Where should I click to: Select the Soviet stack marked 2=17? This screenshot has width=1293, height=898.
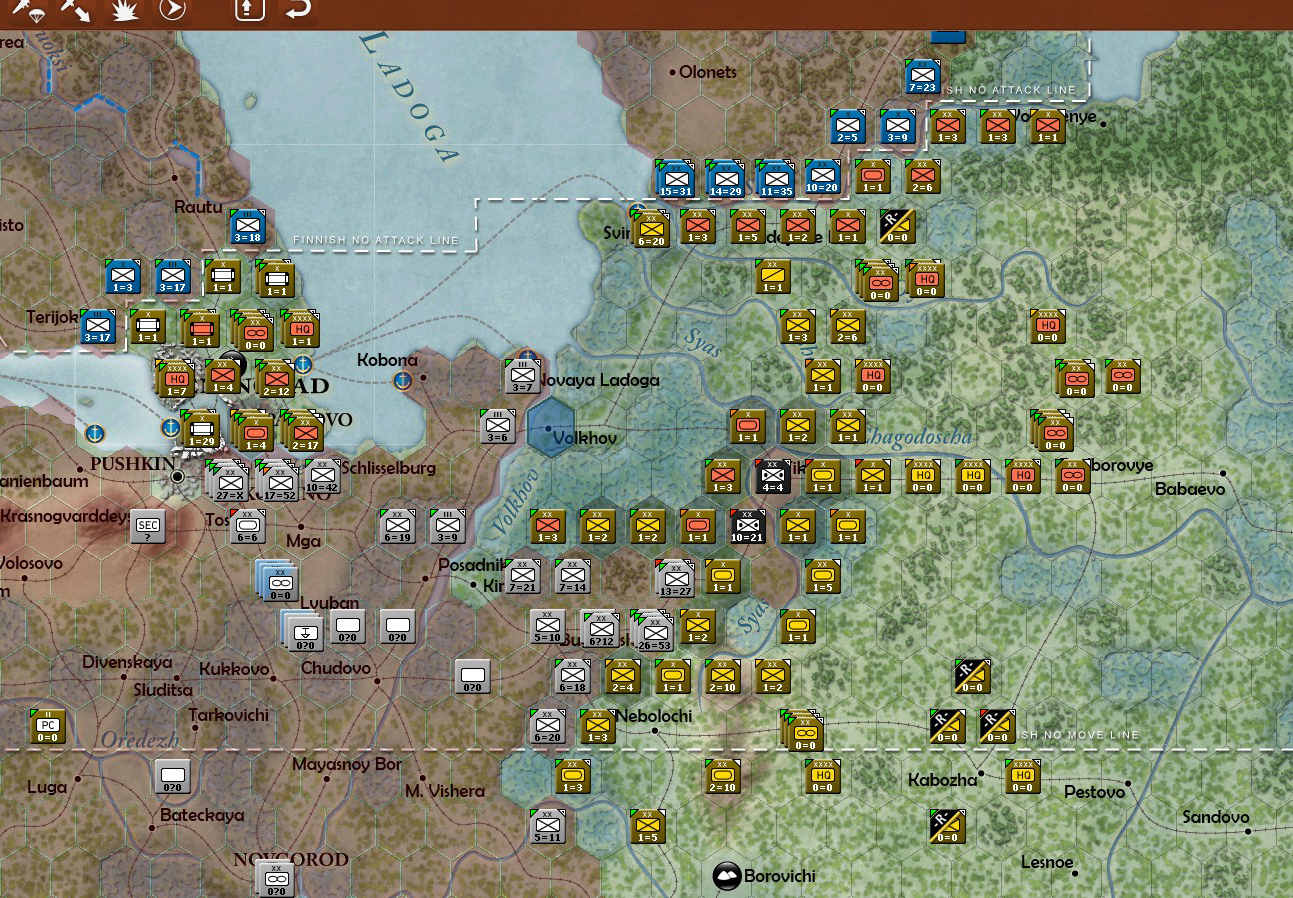pos(301,431)
